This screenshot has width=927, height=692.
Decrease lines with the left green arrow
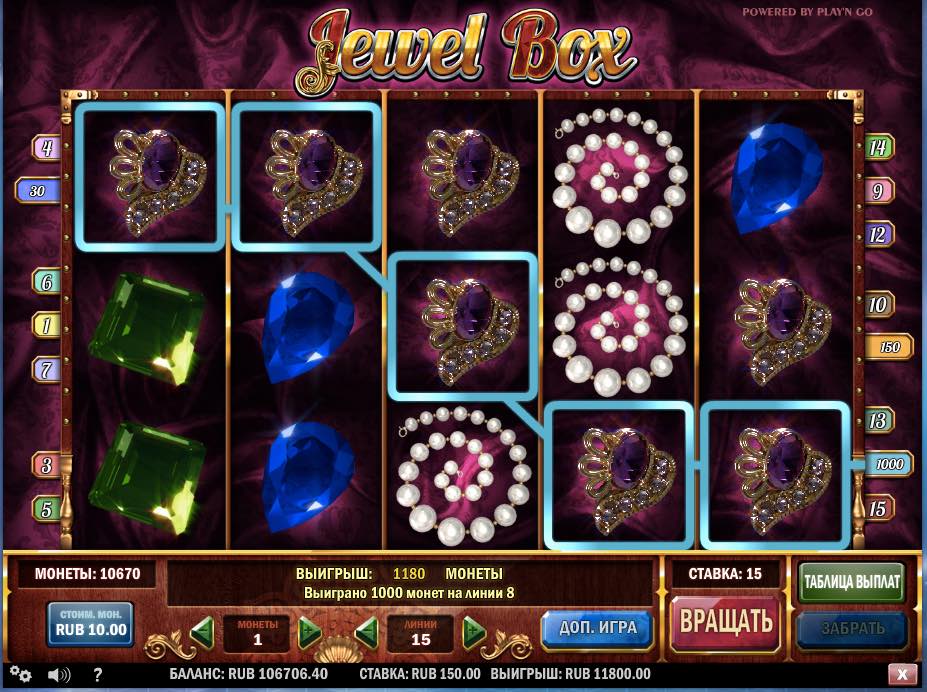[x=367, y=632]
